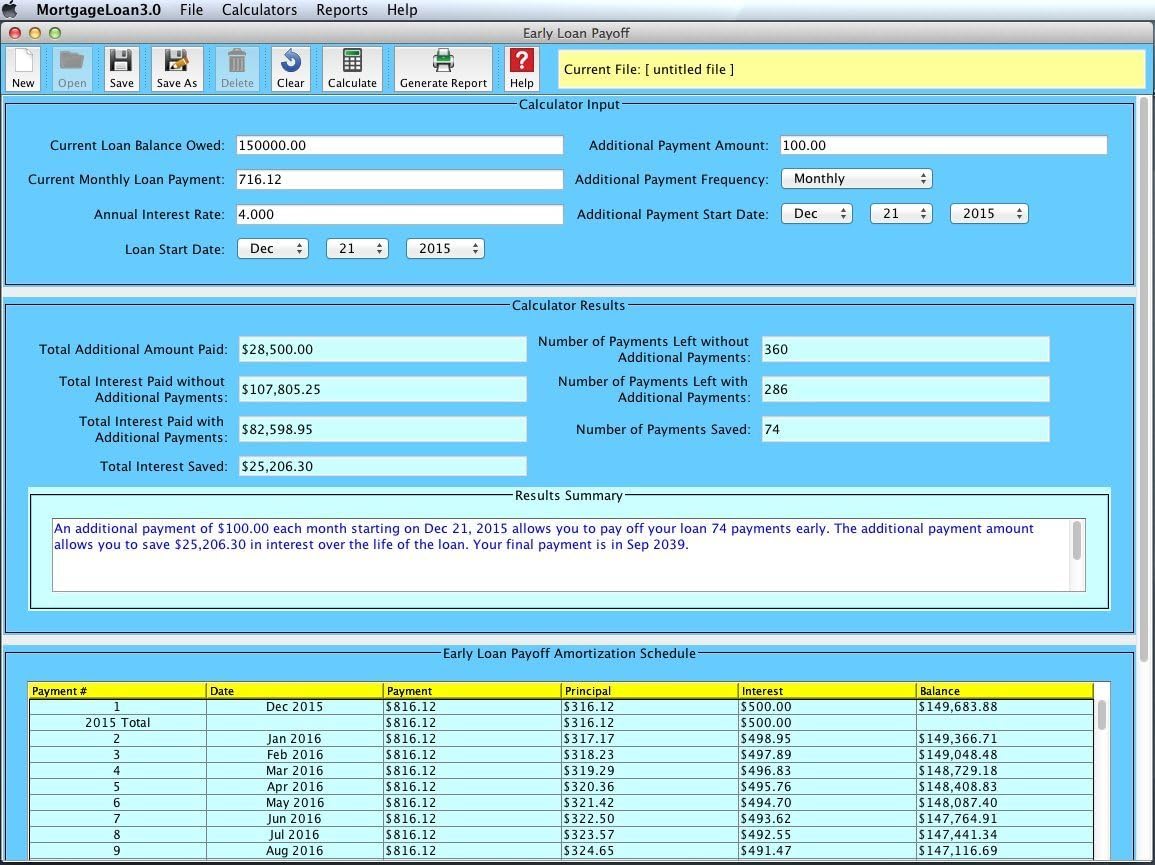
Task: Click the Balance column header
Action: click(x=1004, y=691)
